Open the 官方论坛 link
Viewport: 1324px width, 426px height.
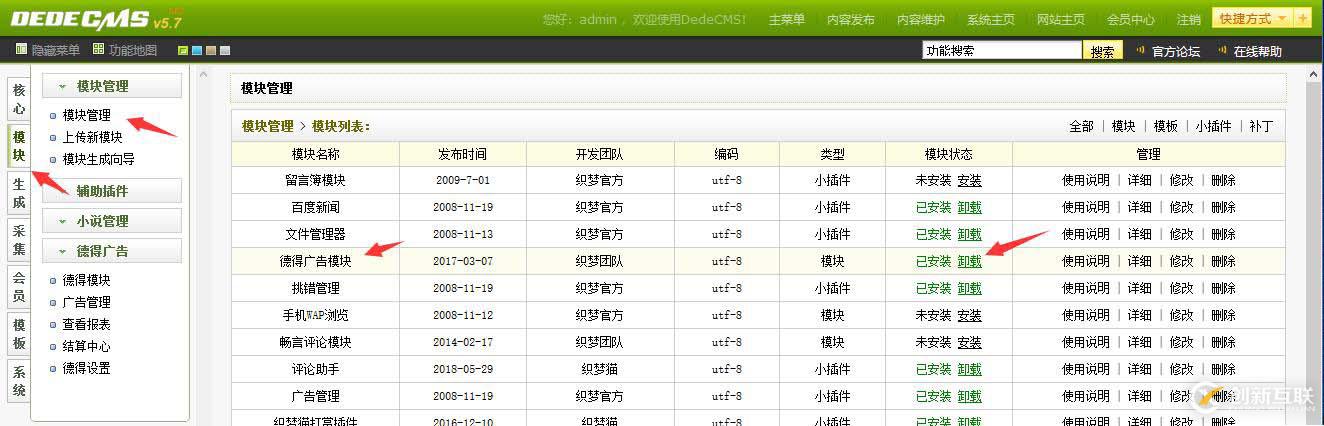[x=1176, y=51]
